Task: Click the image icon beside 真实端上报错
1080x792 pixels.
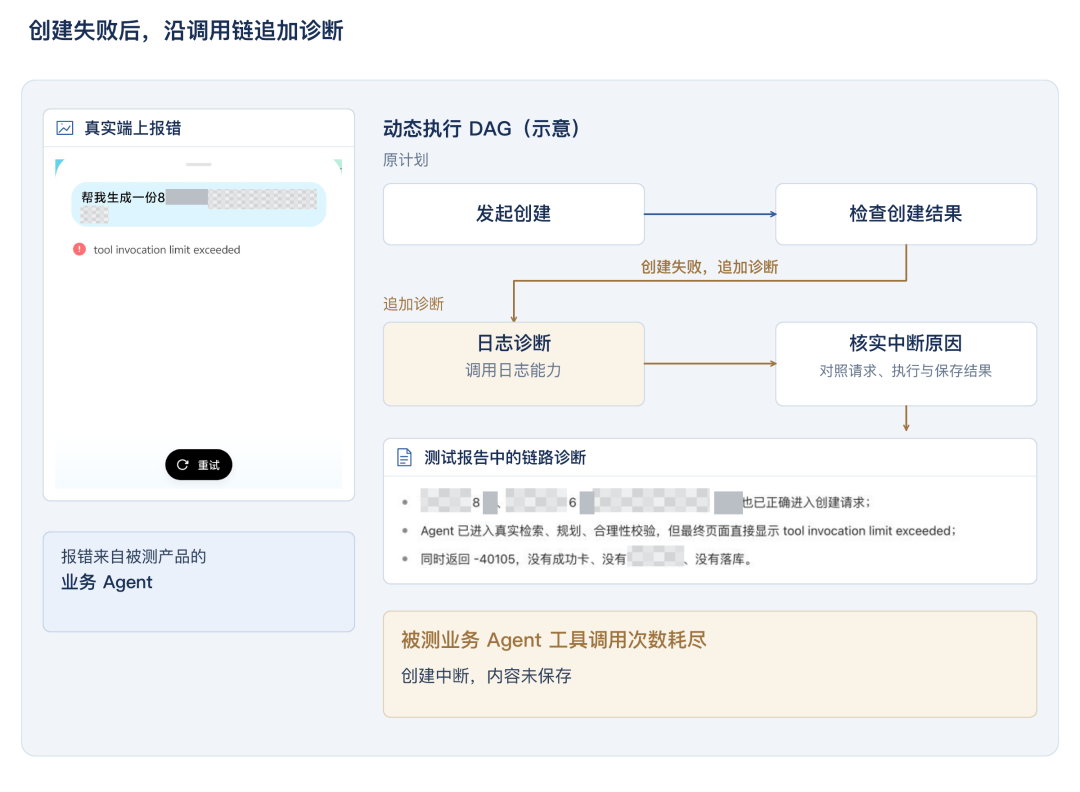Action: 65,128
